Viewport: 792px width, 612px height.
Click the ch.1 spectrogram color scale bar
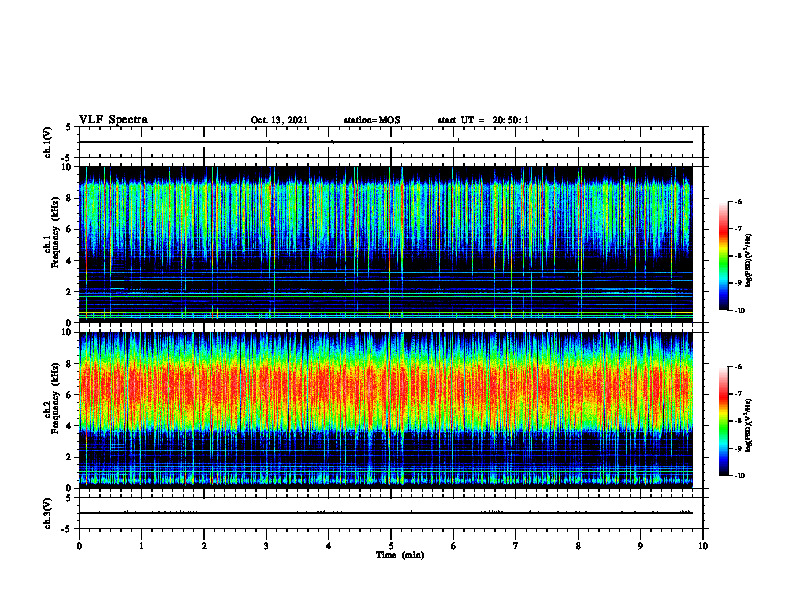(724, 256)
